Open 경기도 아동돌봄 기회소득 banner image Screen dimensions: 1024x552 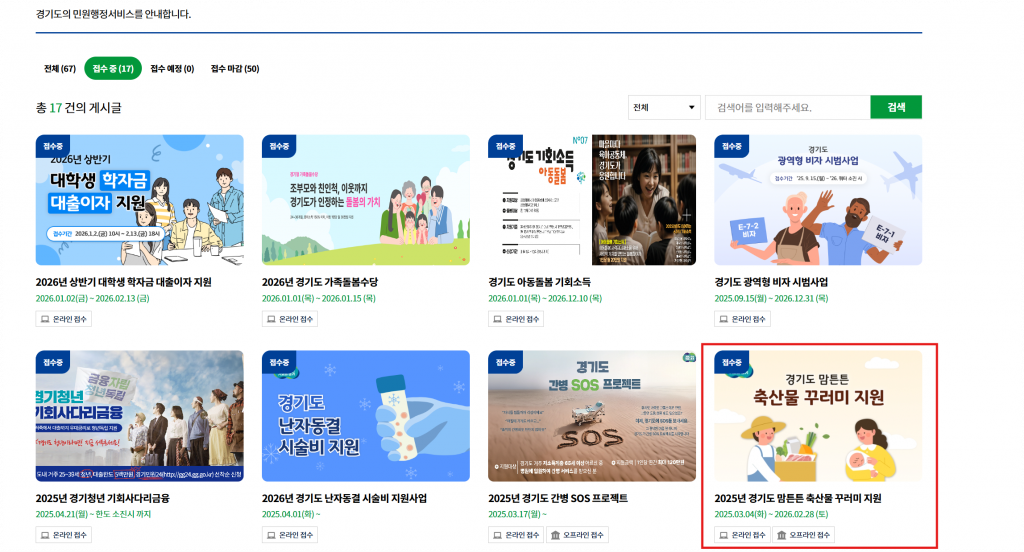pos(592,200)
